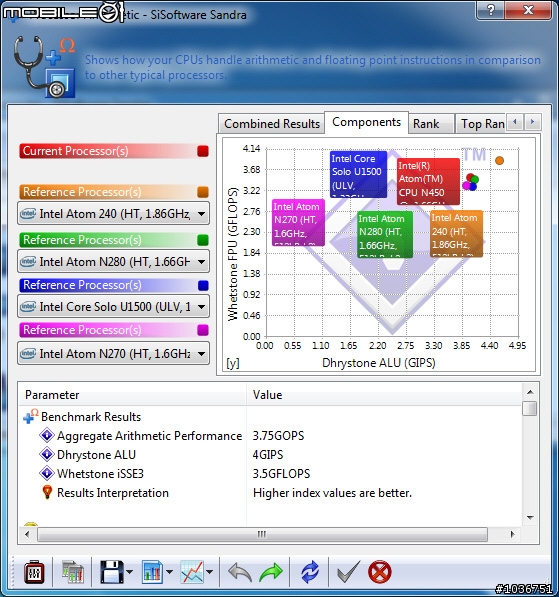Click the results list scroll up arrow
The width and height of the screenshot is (559, 597).
[x=530, y=392]
